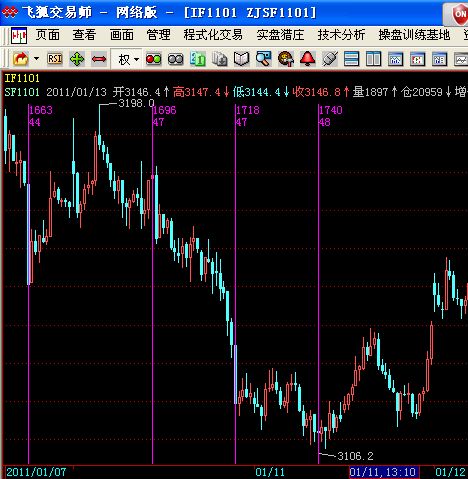
Task: Click the red alarm bell icon
Action: pos(307,59)
